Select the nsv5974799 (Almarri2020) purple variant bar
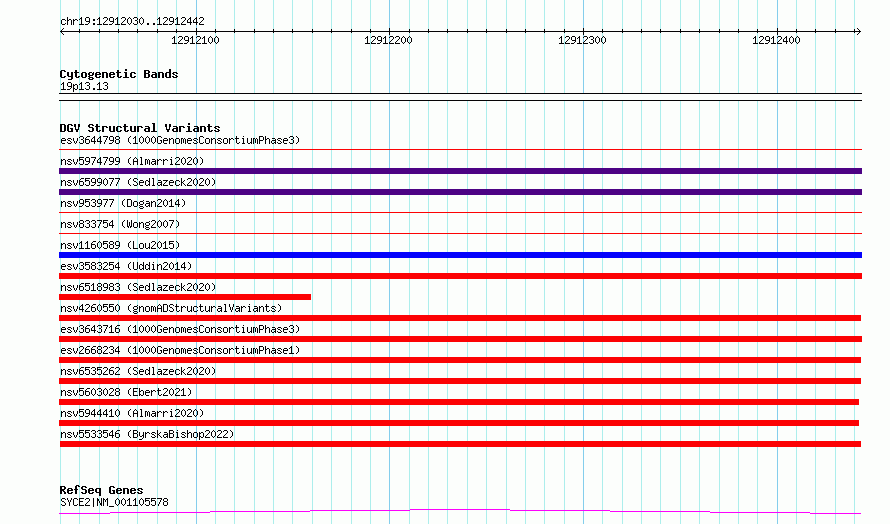The height and width of the screenshot is (524, 890). tap(460, 171)
